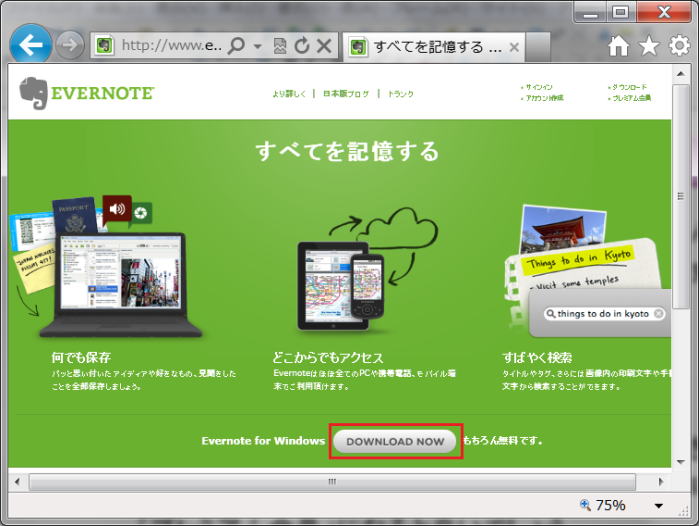699x526 pixels.
Task: Click the search magnifier in the address bar
Action: click(236, 45)
